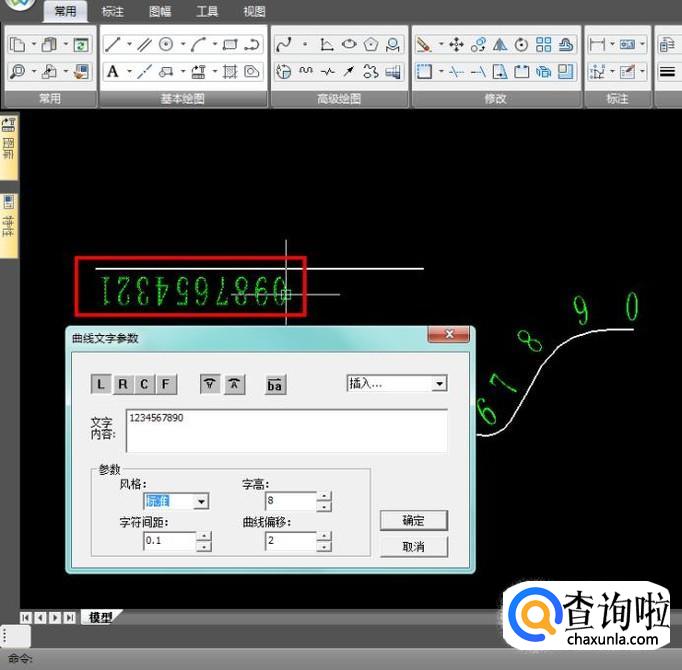
Task: Expand the Dimension tool dropdown arrow
Action: 612,44
